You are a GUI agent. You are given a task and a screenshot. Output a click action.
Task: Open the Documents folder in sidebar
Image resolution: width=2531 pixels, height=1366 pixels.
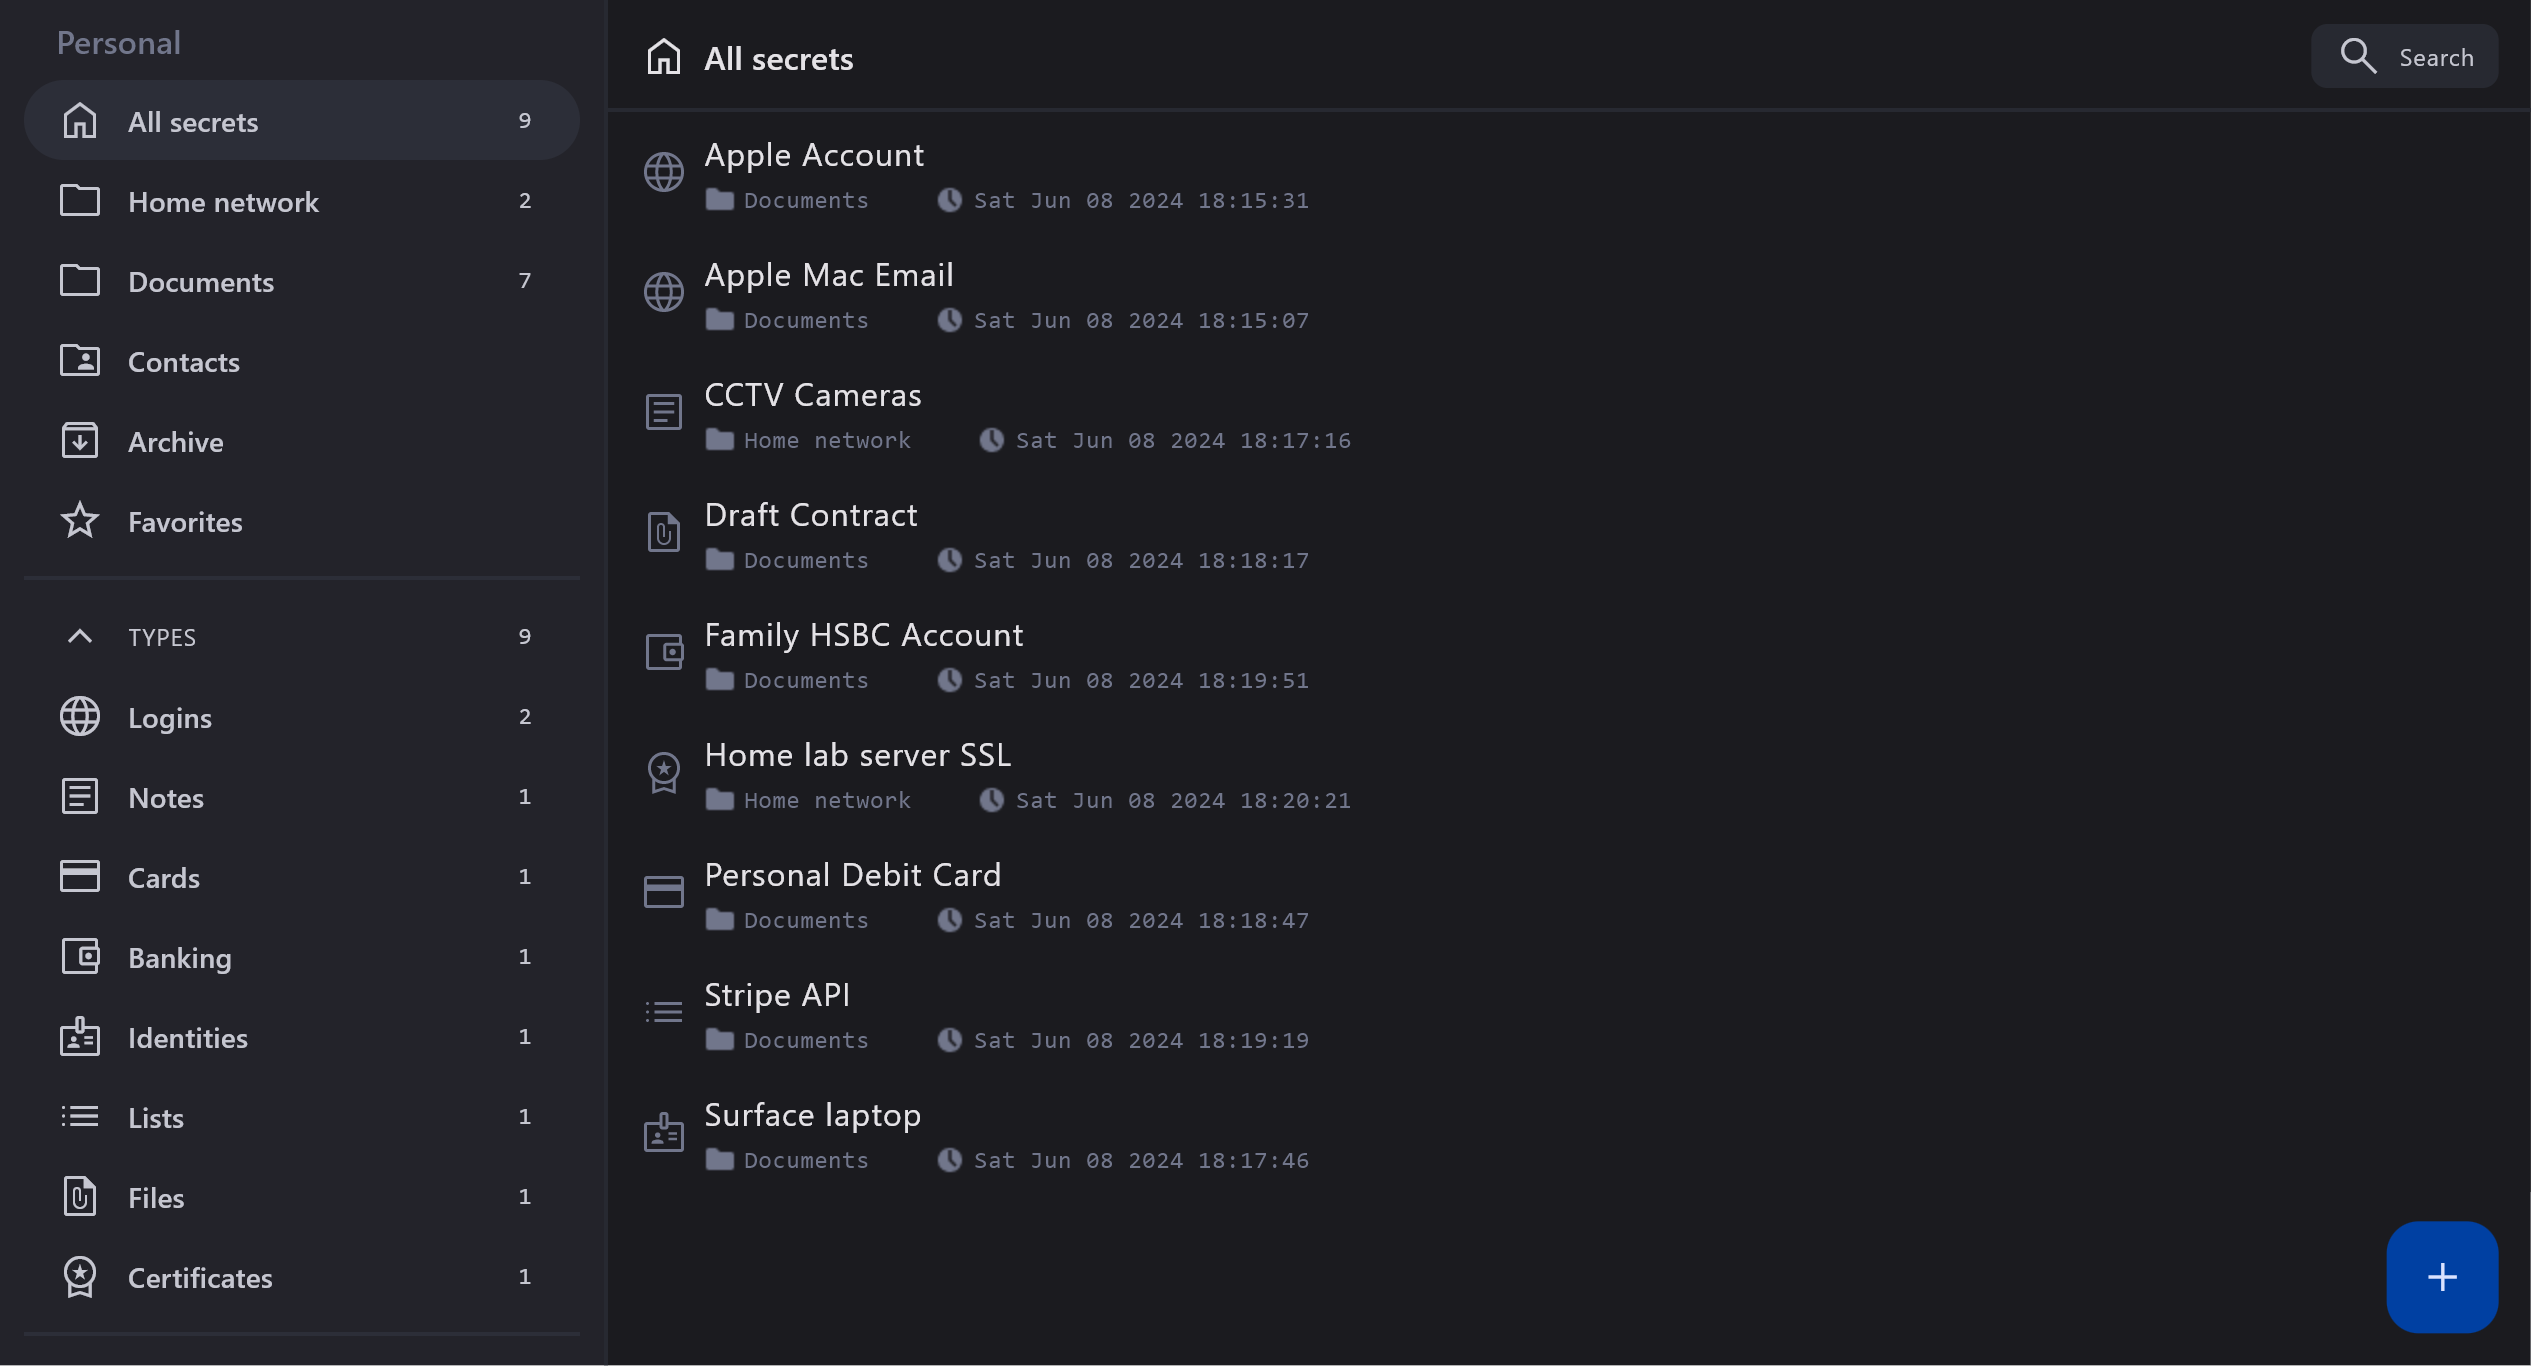[x=200, y=282]
